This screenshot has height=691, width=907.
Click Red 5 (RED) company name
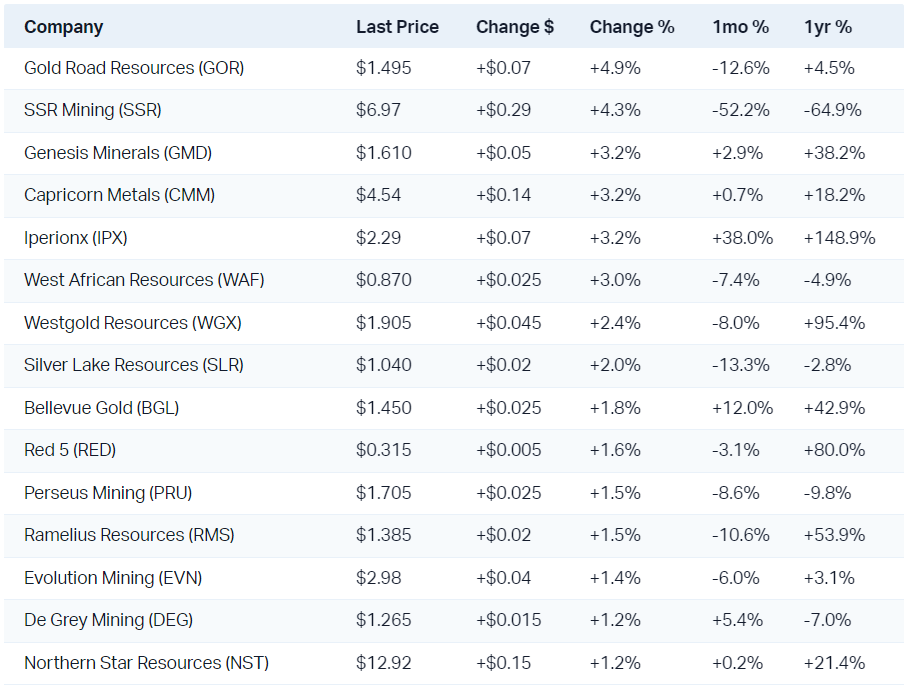70,450
